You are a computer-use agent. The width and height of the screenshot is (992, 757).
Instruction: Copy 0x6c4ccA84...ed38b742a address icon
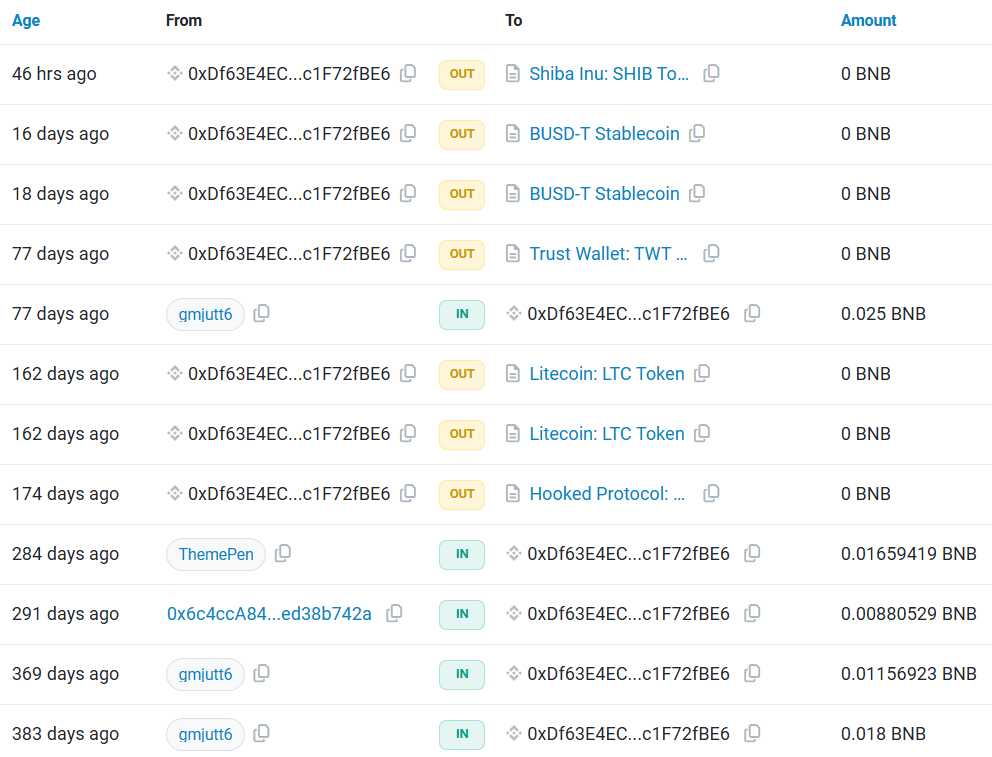point(394,613)
